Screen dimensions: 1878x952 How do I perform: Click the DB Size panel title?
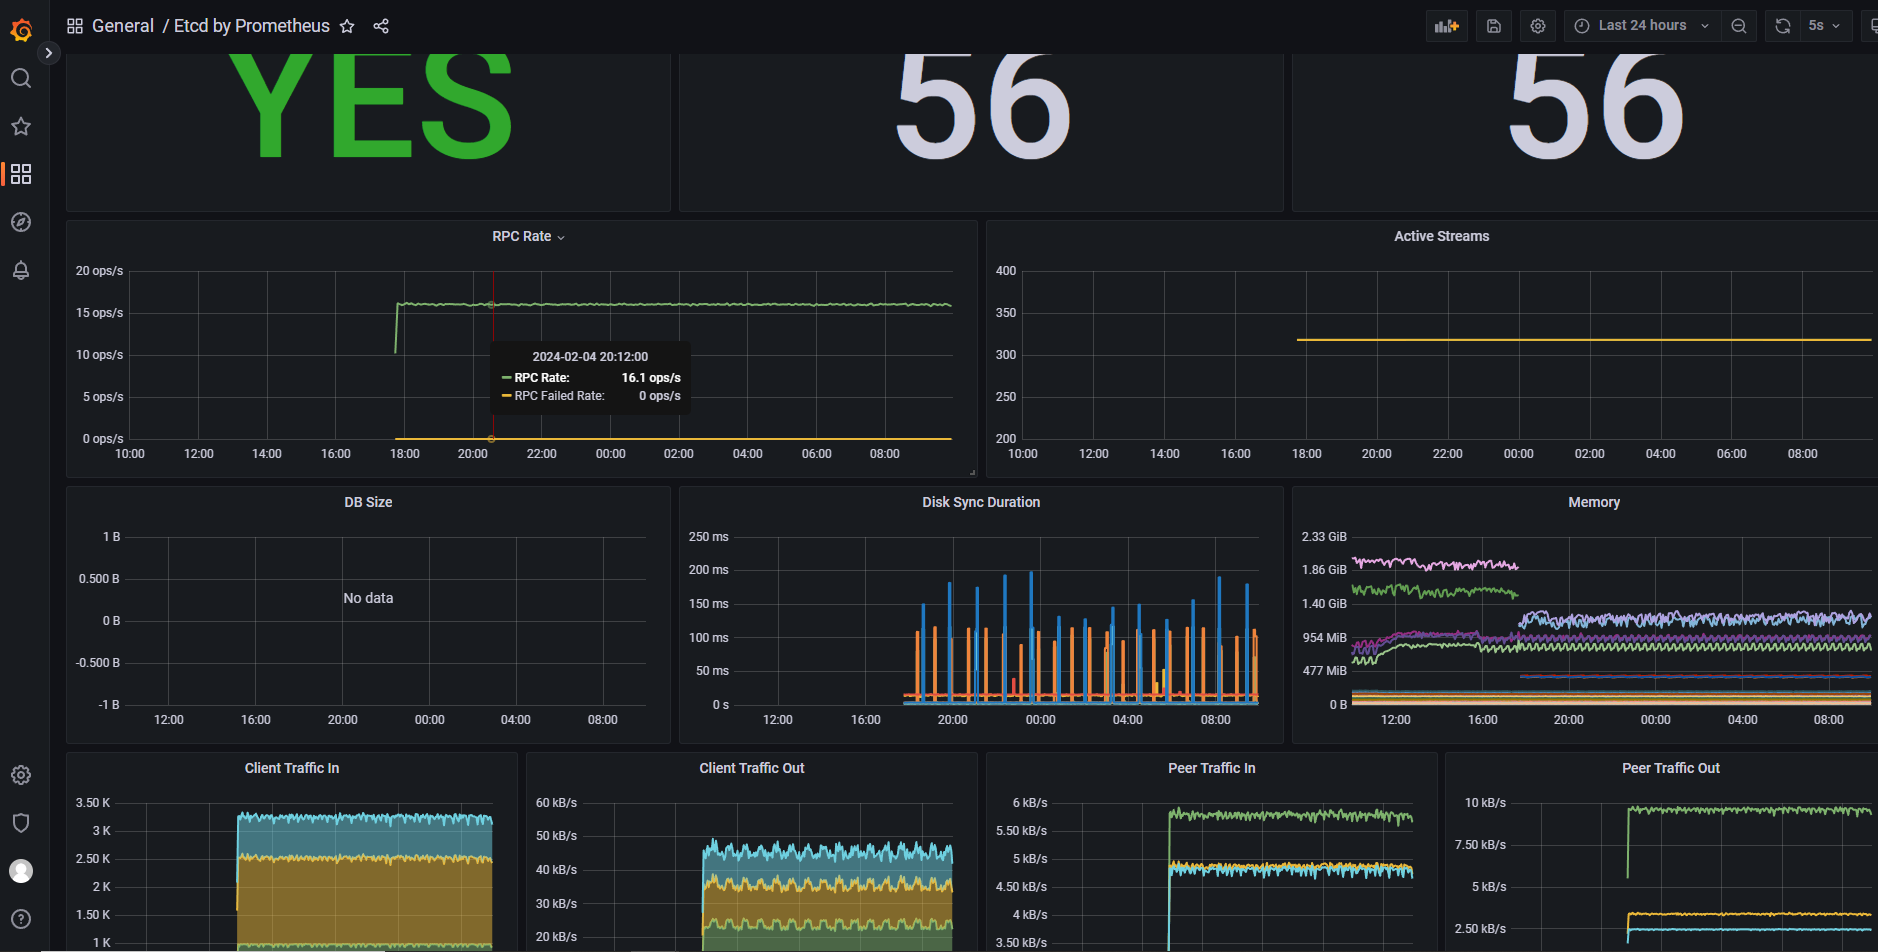(x=368, y=502)
